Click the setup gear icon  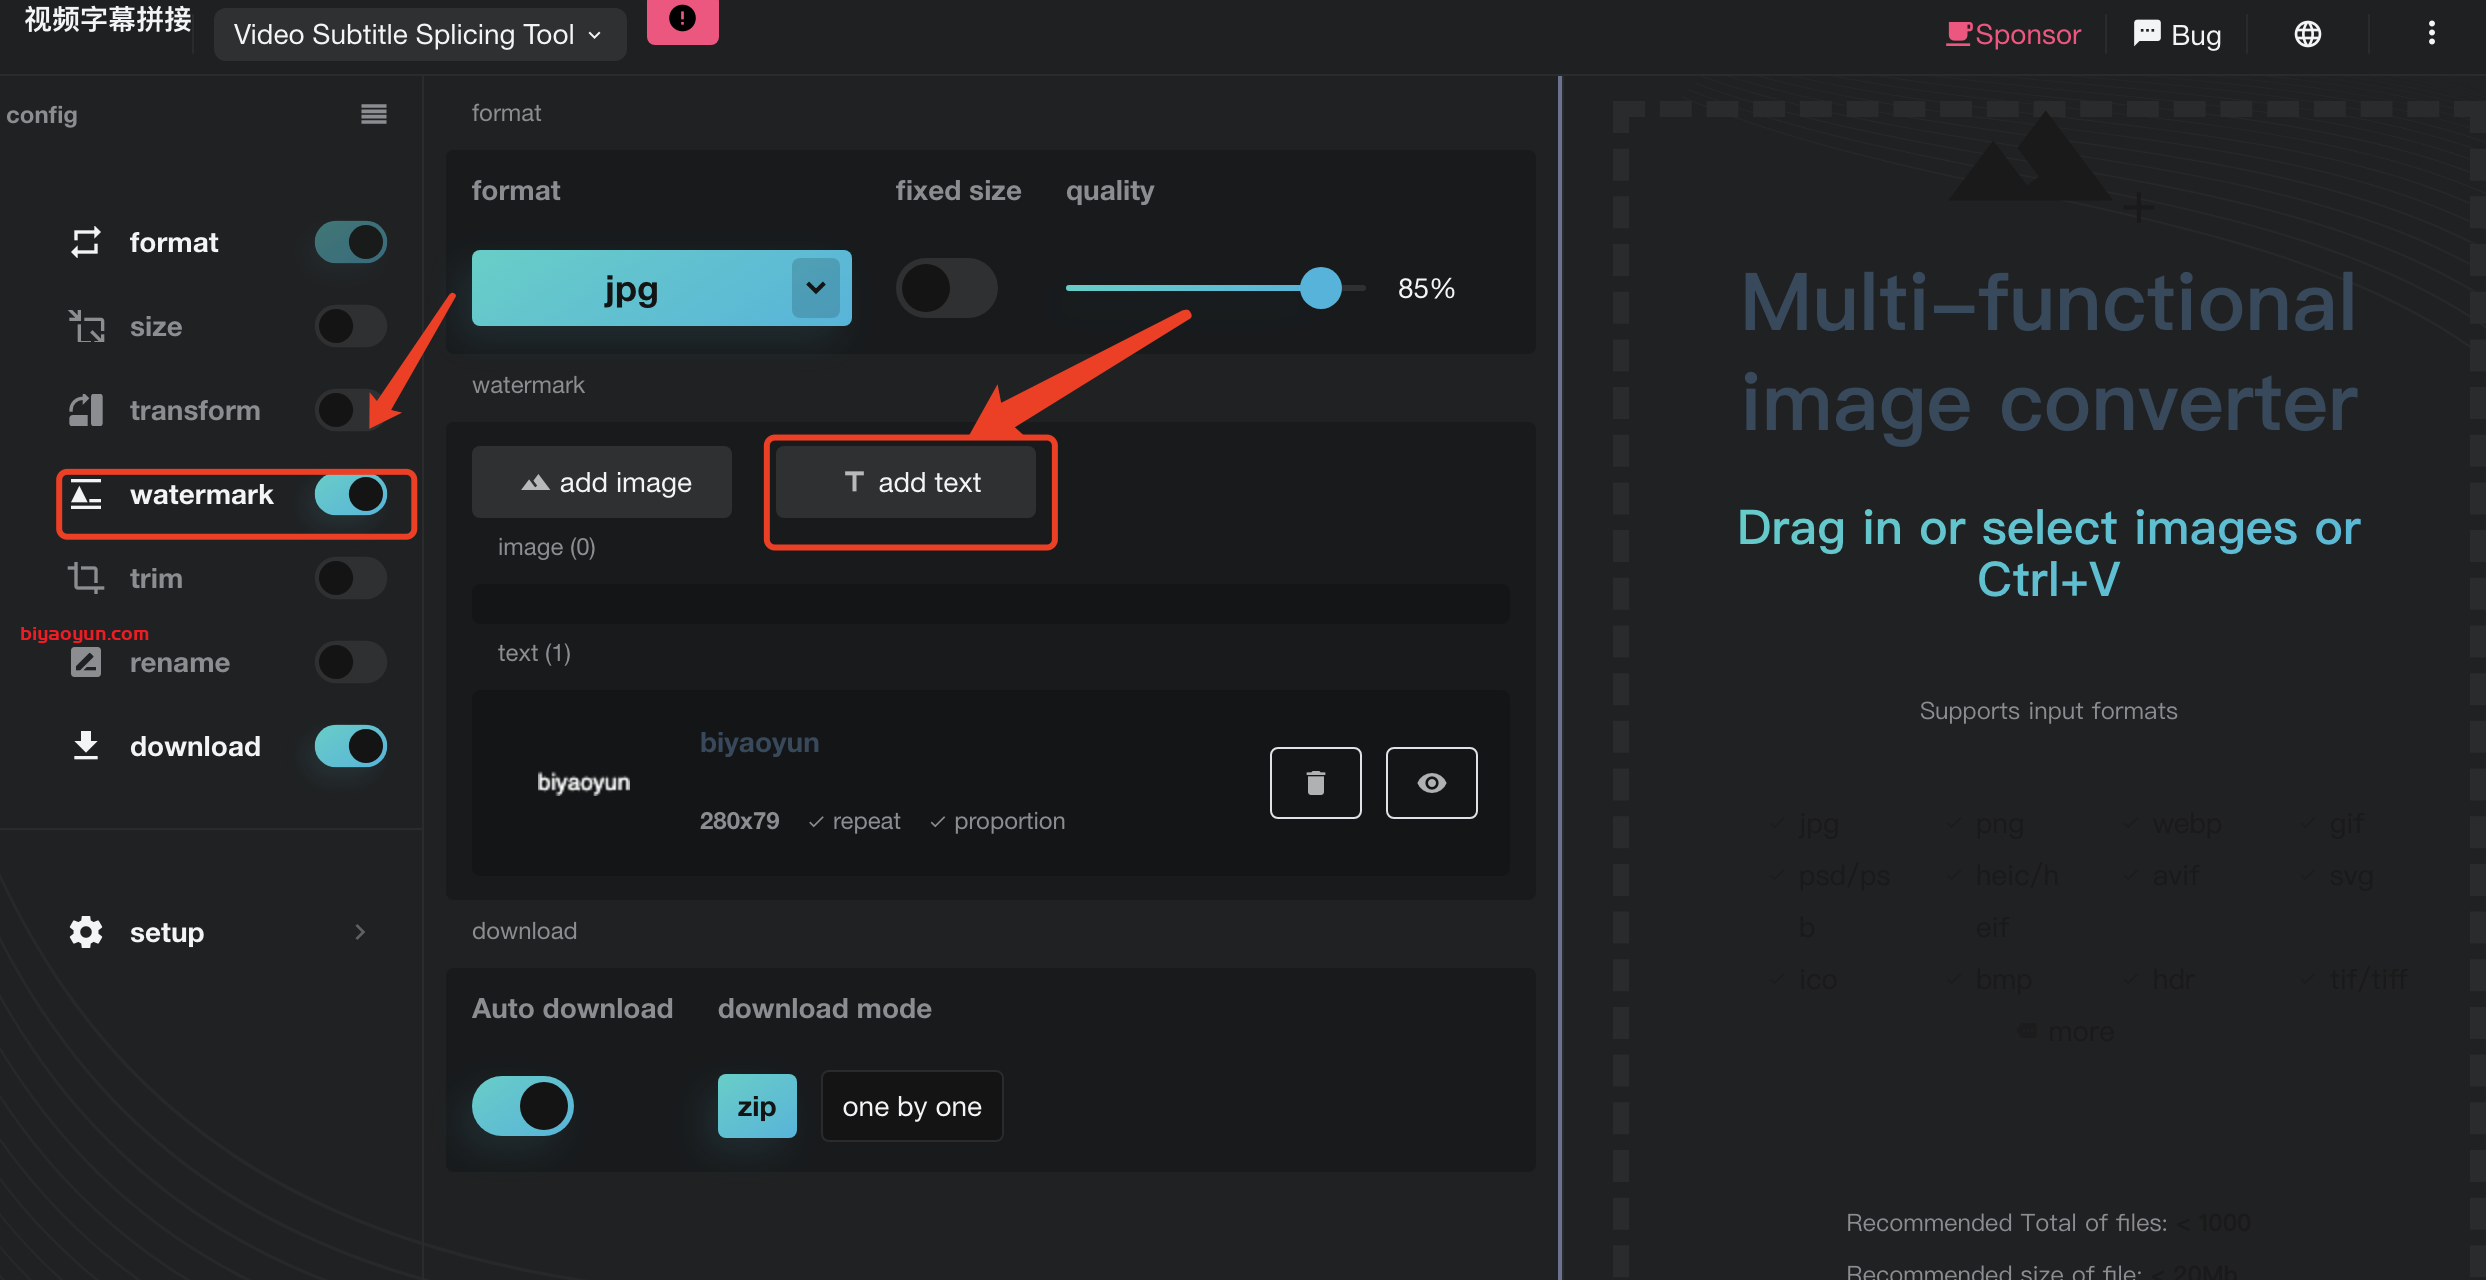click(86, 932)
